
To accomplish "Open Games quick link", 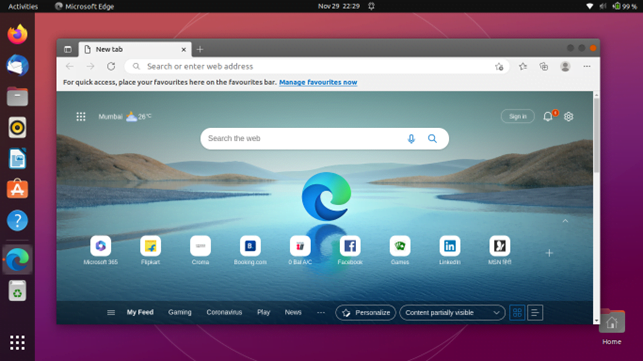I will point(400,250).
